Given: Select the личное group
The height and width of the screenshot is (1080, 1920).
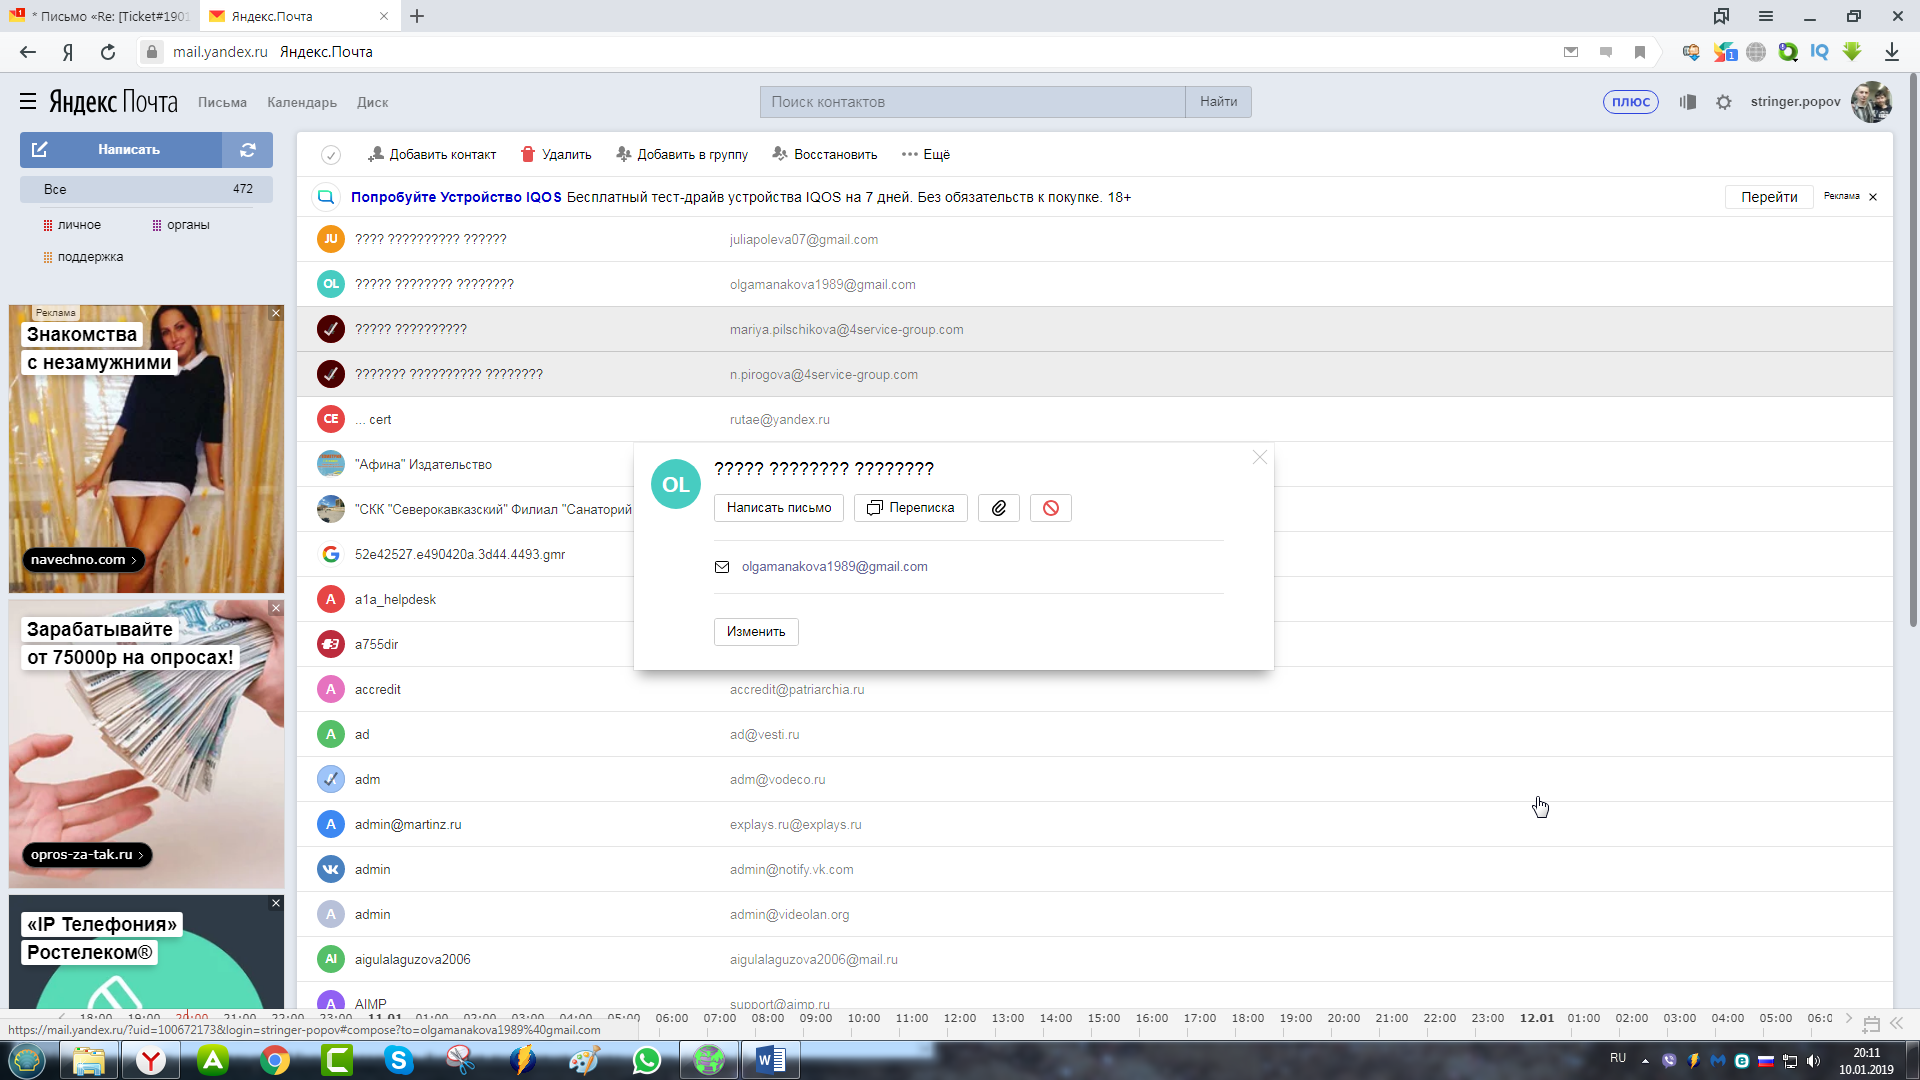Looking at the screenshot, I should (73, 225).
